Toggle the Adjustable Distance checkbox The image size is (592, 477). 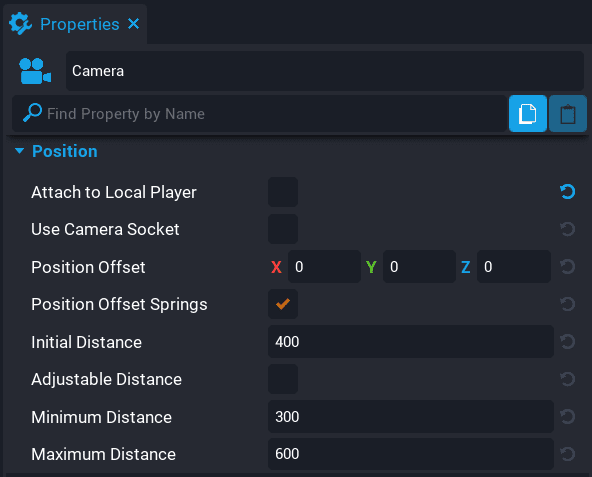pyautogui.click(x=283, y=379)
